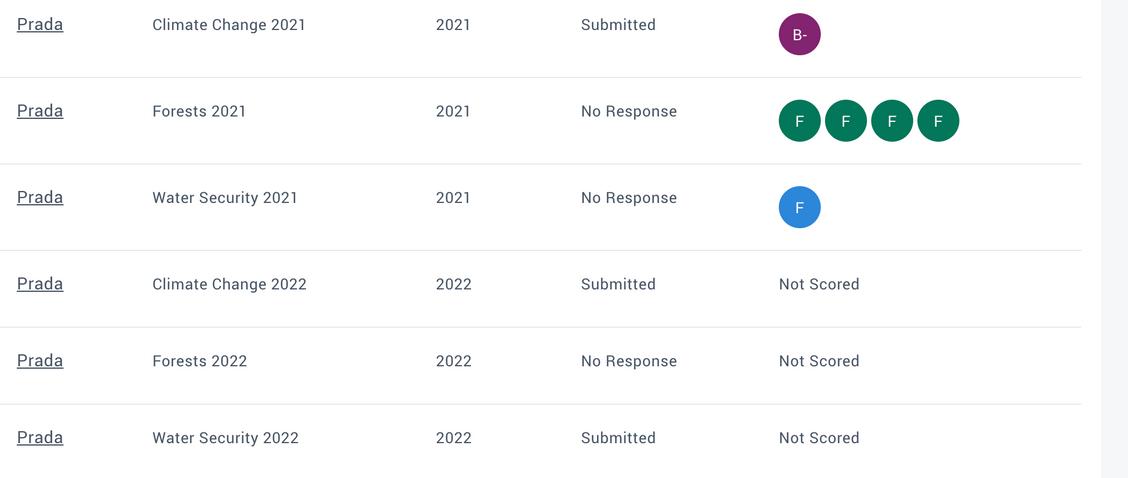Open Prada link in Water Security 2022 row
1128x478 pixels.
40,438
